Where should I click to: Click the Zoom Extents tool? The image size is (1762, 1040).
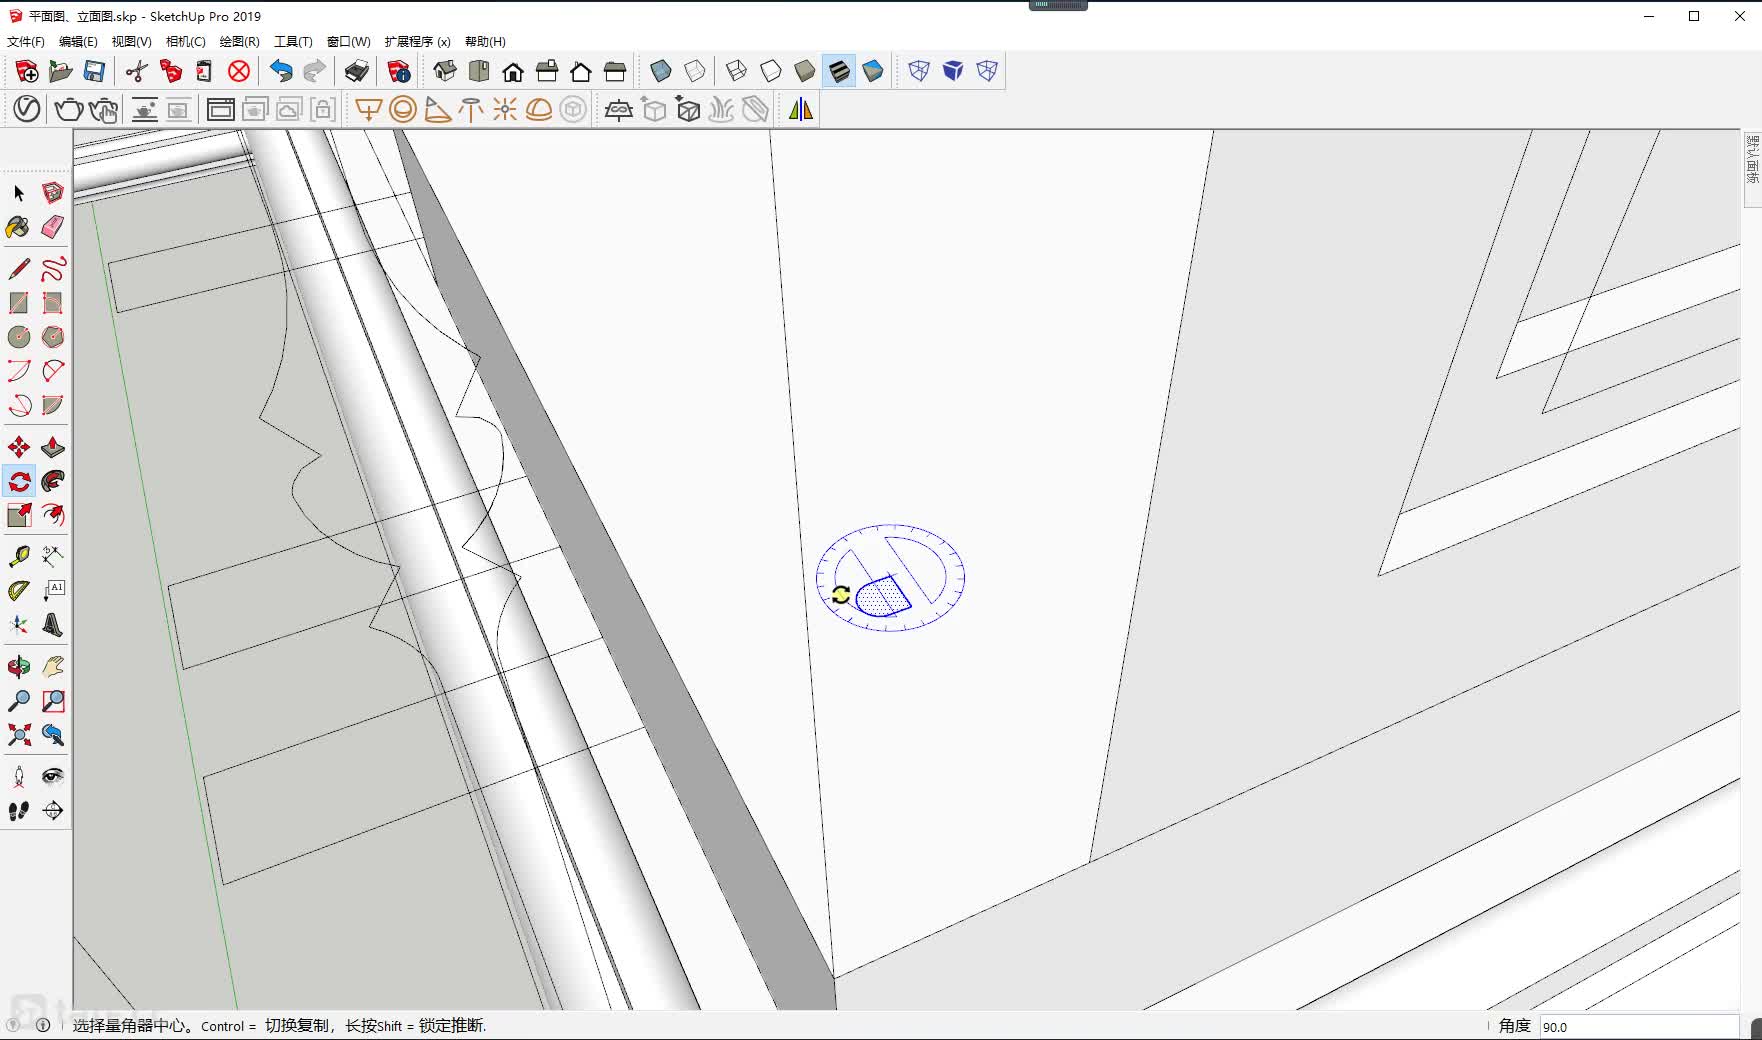pos(19,735)
